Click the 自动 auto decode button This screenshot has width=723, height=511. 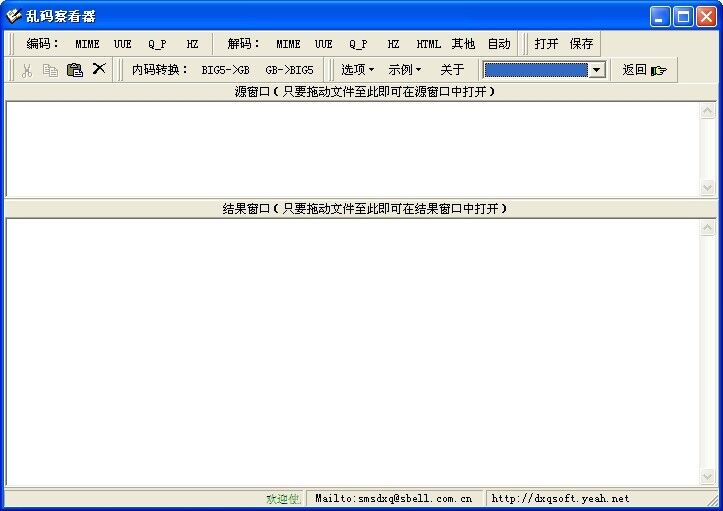pyautogui.click(x=499, y=44)
